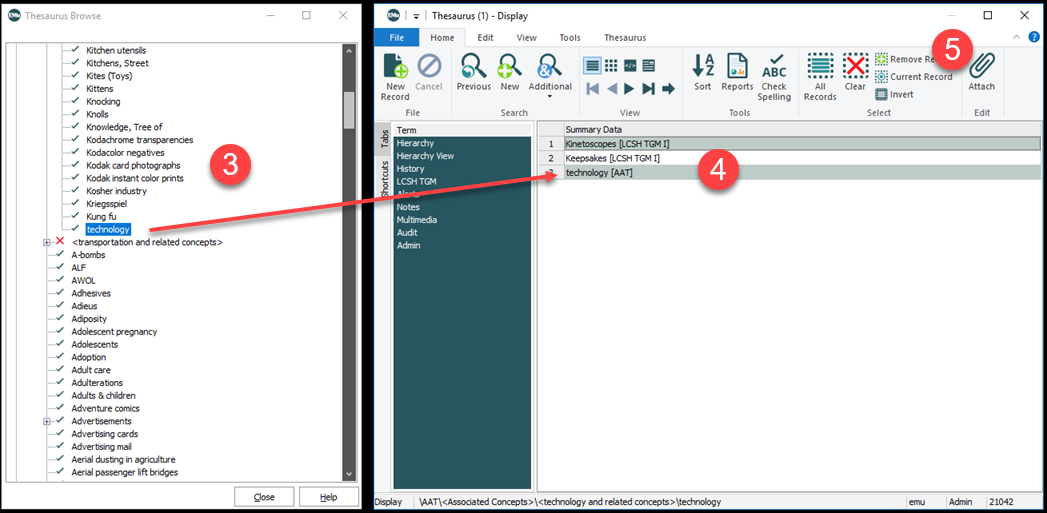Open the Thesaurus ribbon tab

click(x=624, y=38)
